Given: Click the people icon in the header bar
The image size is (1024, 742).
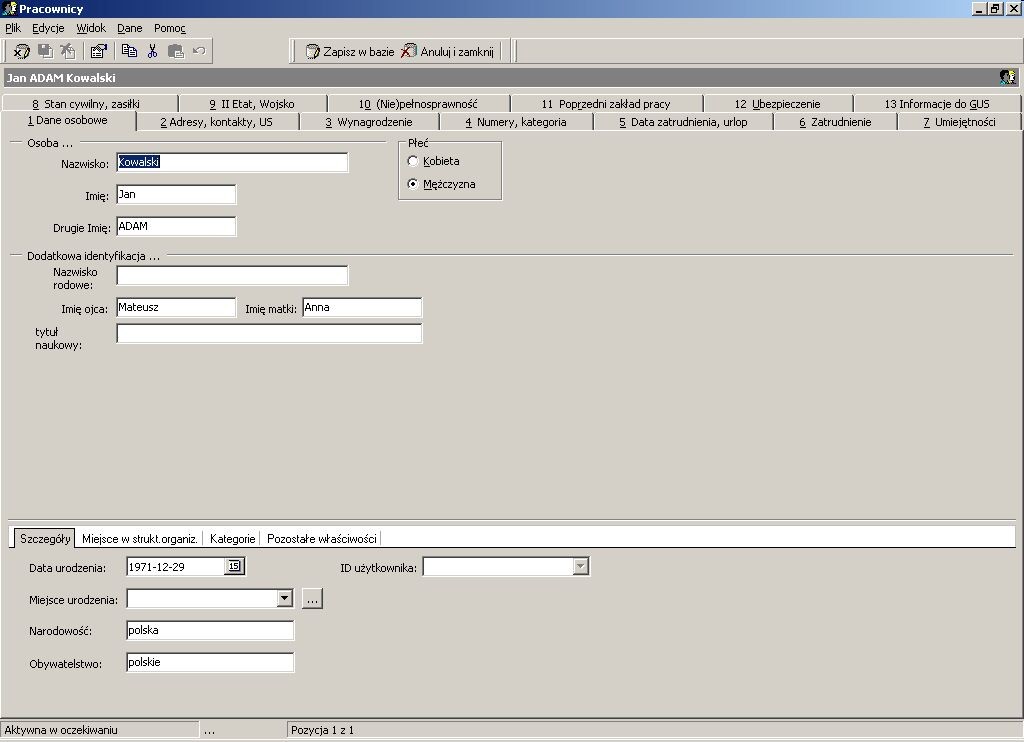Looking at the screenshot, I should click(x=1008, y=77).
